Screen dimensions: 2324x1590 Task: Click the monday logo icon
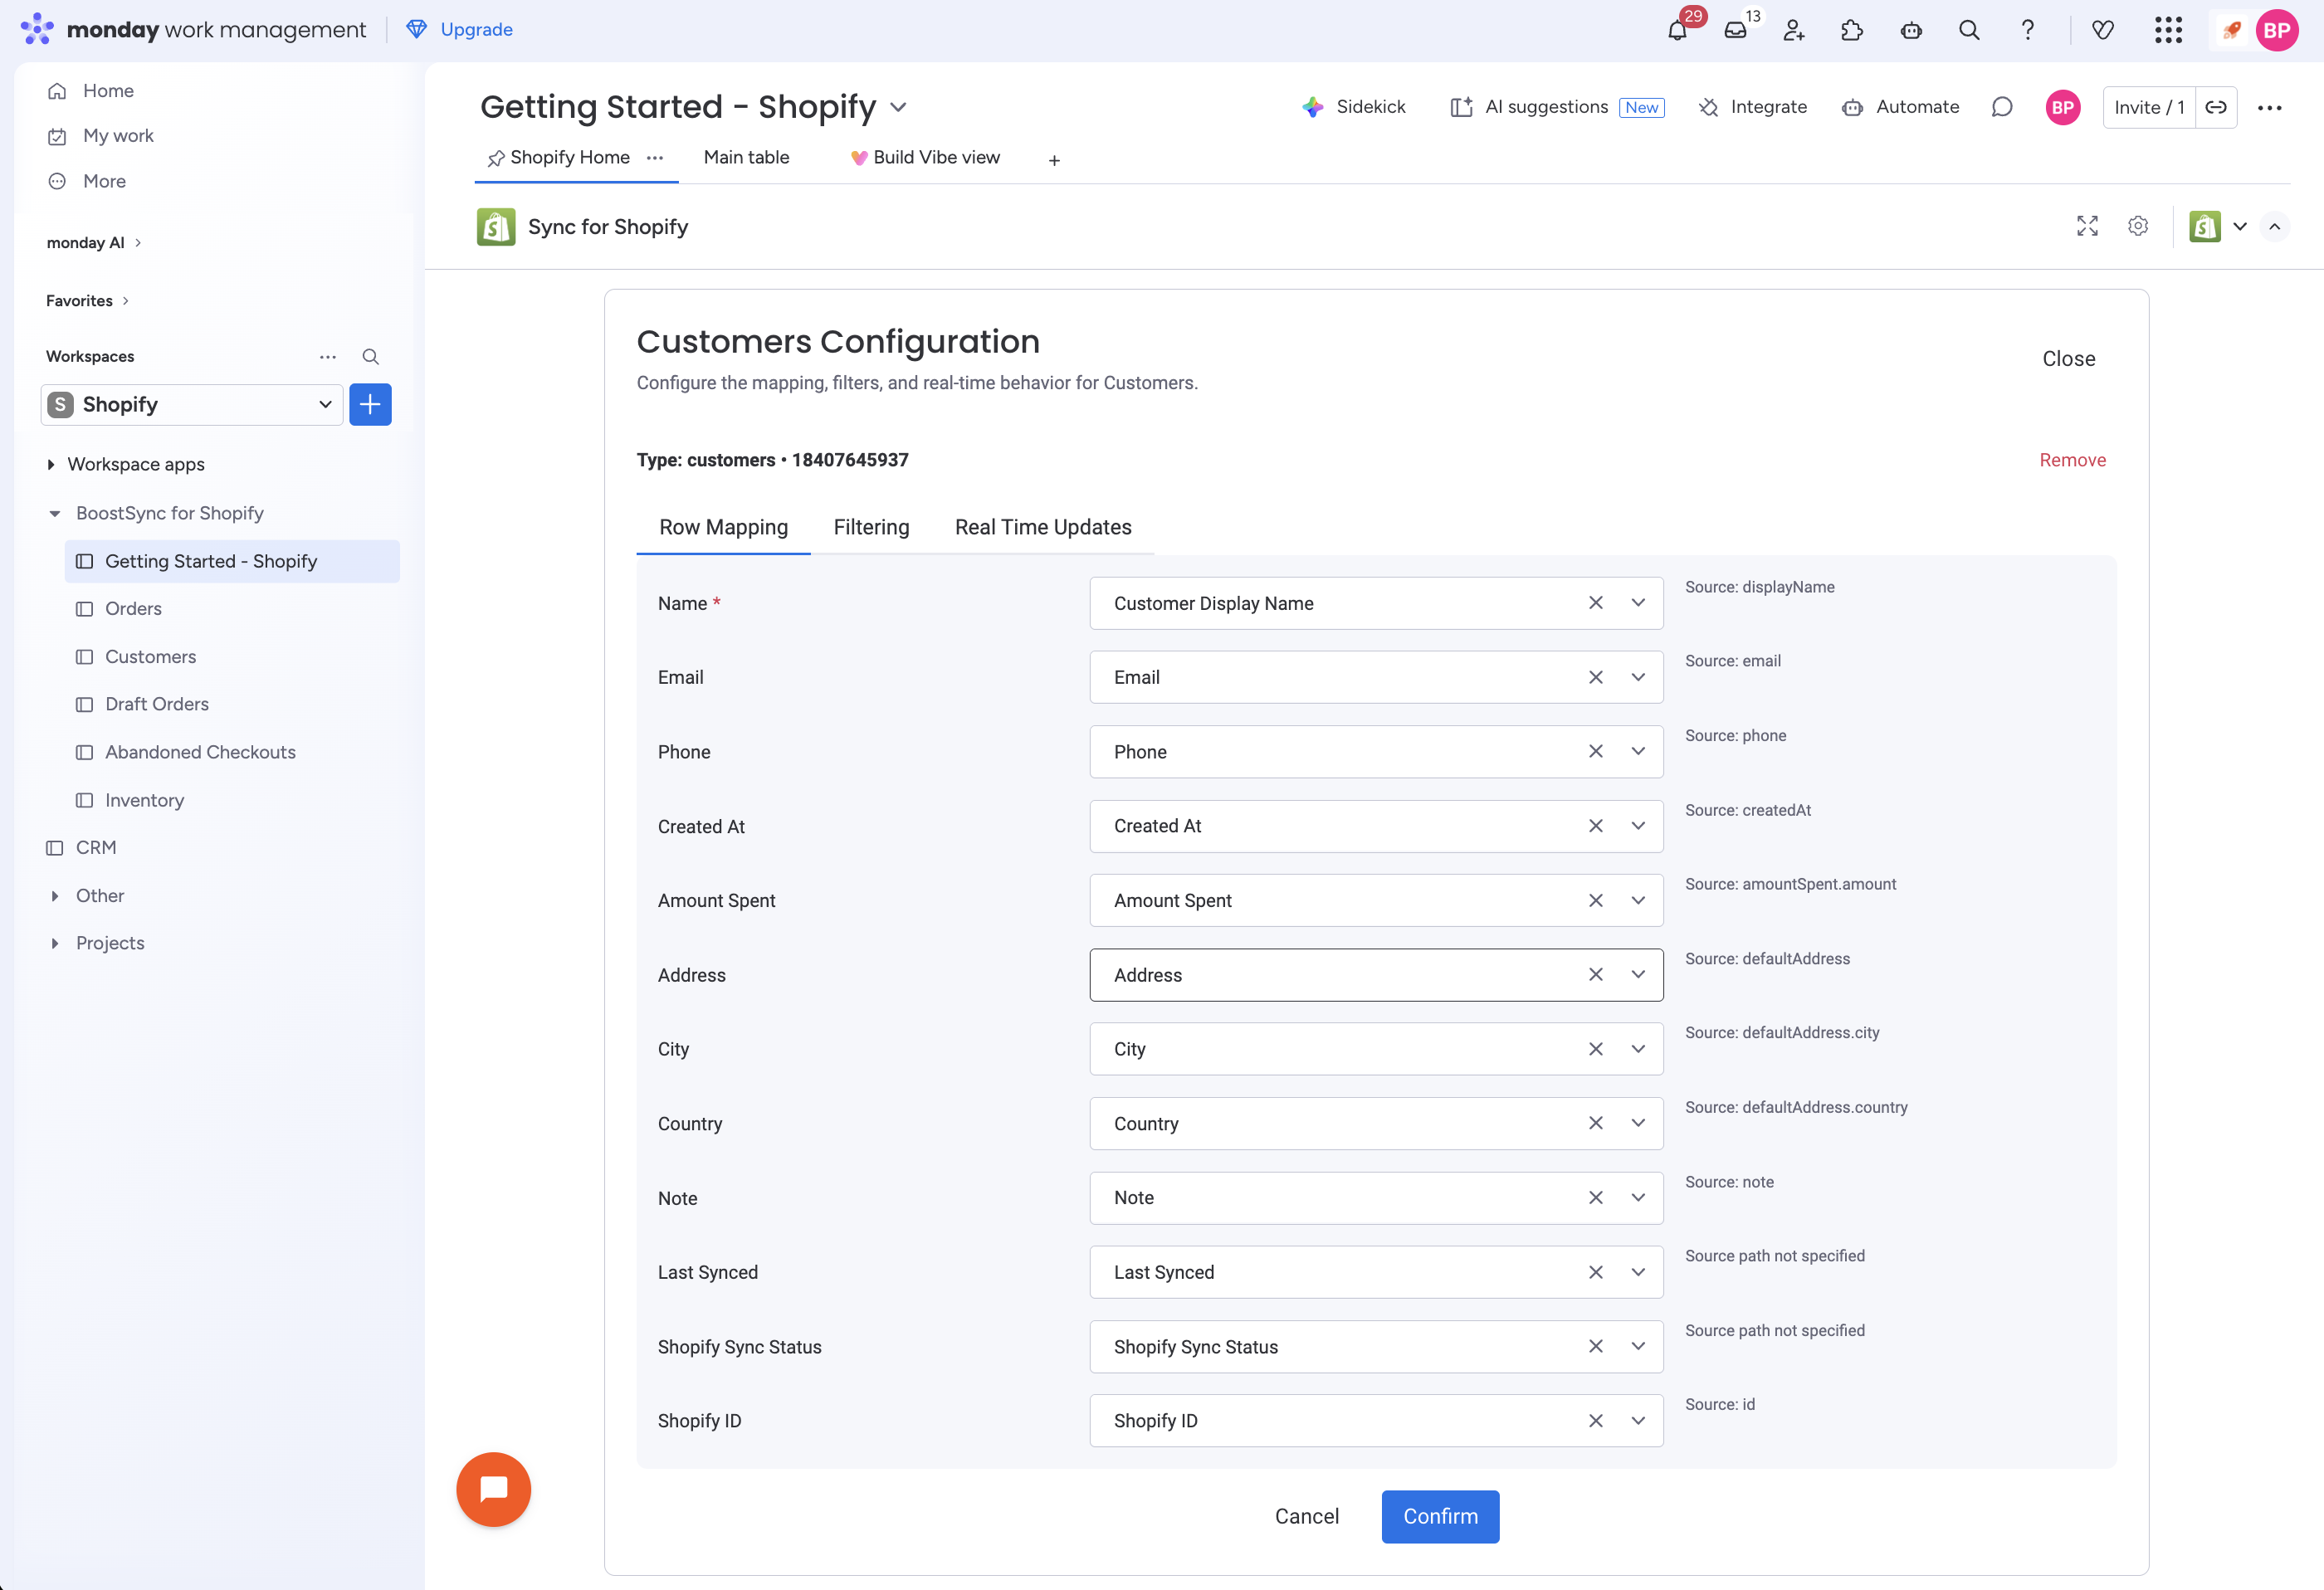(x=37, y=29)
